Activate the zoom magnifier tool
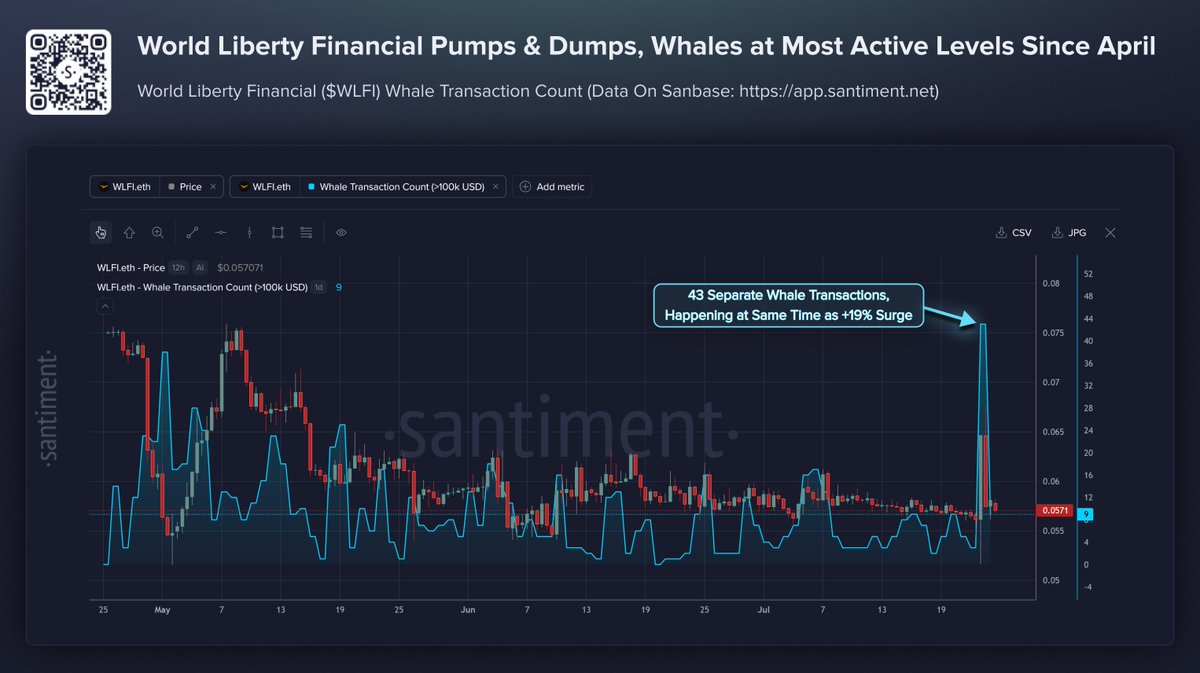Screen dimensions: 1200x673 [158, 232]
